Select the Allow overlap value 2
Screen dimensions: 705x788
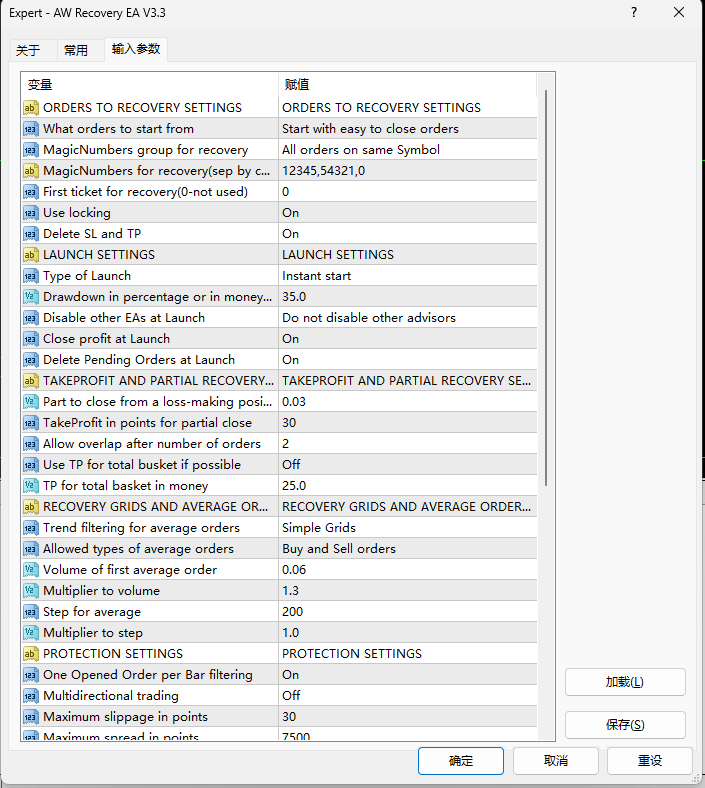[x=408, y=444]
